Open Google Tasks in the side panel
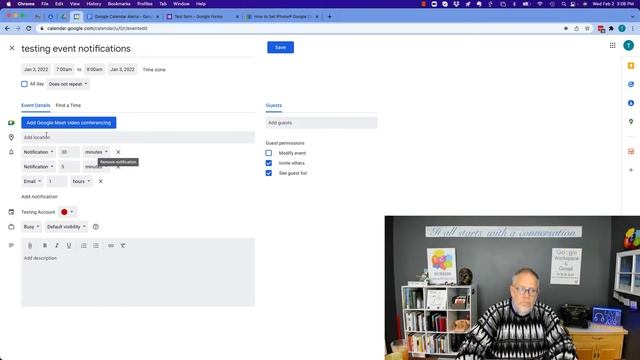The width and height of the screenshot is (640, 360). coord(631,84)
